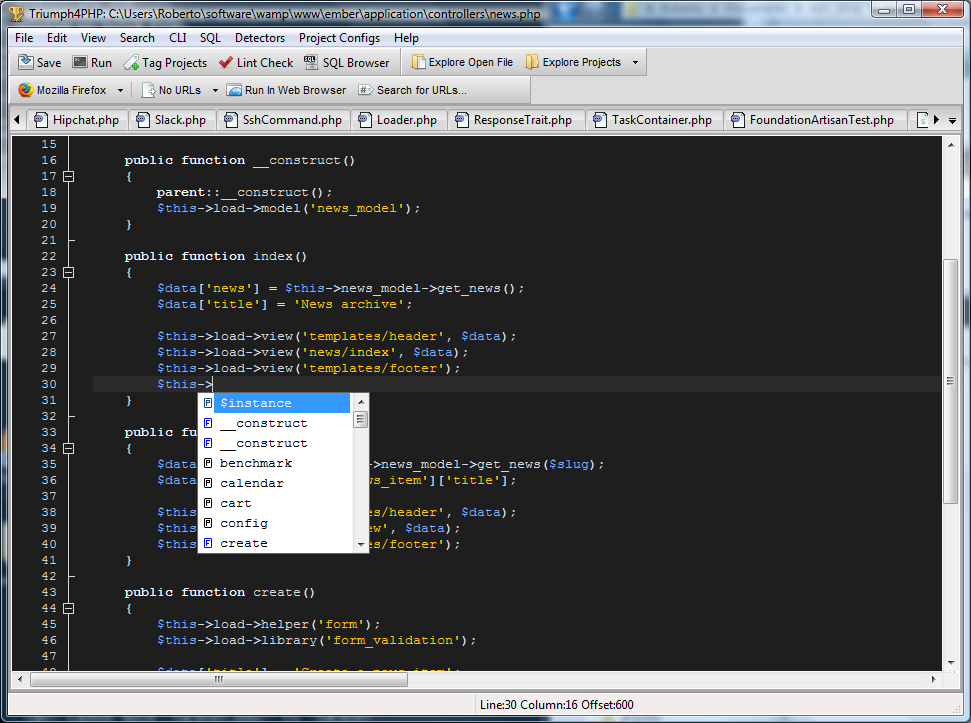Collapse the code fold at line 44
Image resolution: width=971 pixels, height=723 pixels.
coord(69,608)
